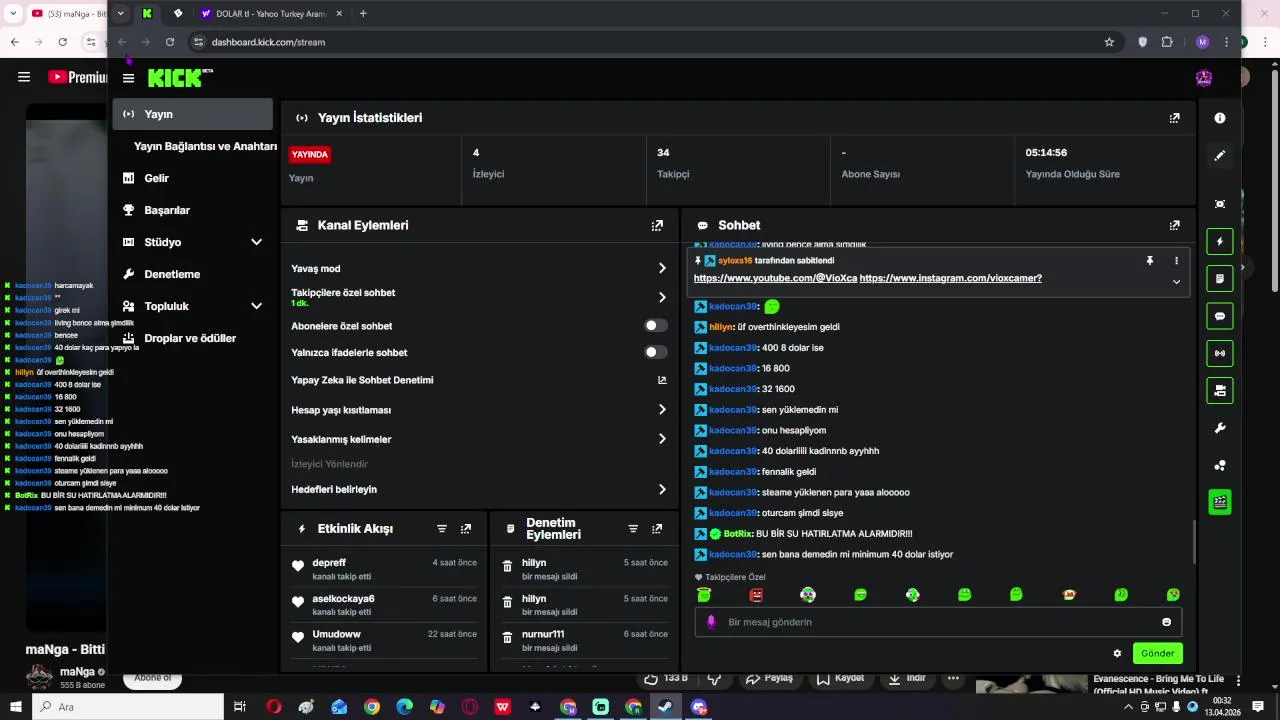The height and width of the screenshot is (720, 1280).
Task: Open pinned message three-dot options
Action: coord(1176,261)
